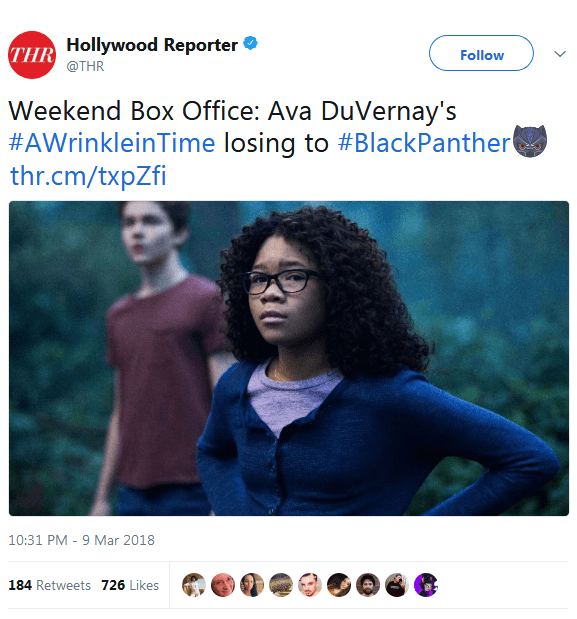Viewport: 577px width, 619px height.
Task: Open the #BlackPanther hashtag
Action: point(424,143)
